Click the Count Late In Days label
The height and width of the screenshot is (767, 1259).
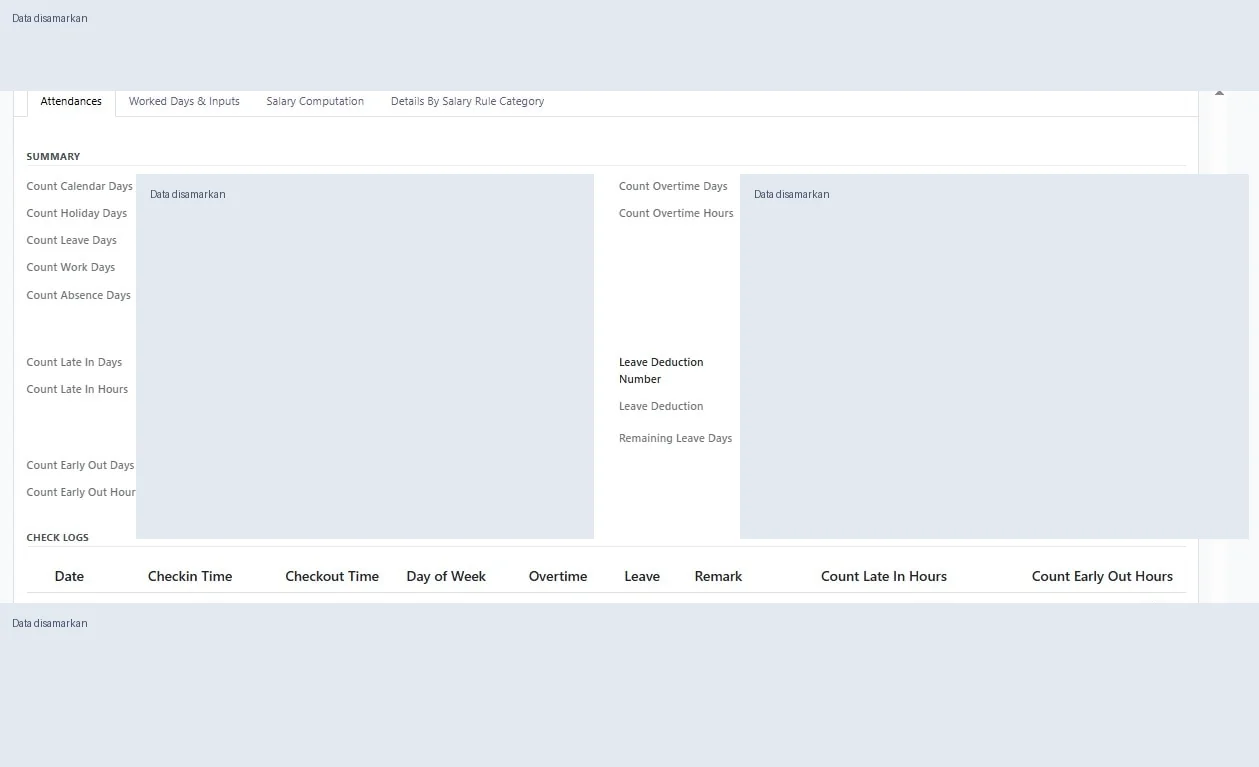click(x=74, y=363)
